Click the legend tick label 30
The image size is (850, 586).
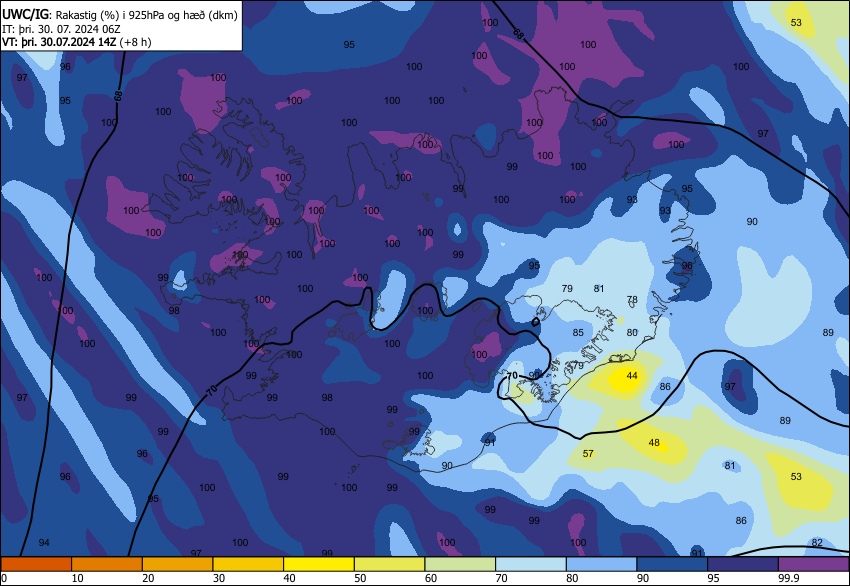219,578
